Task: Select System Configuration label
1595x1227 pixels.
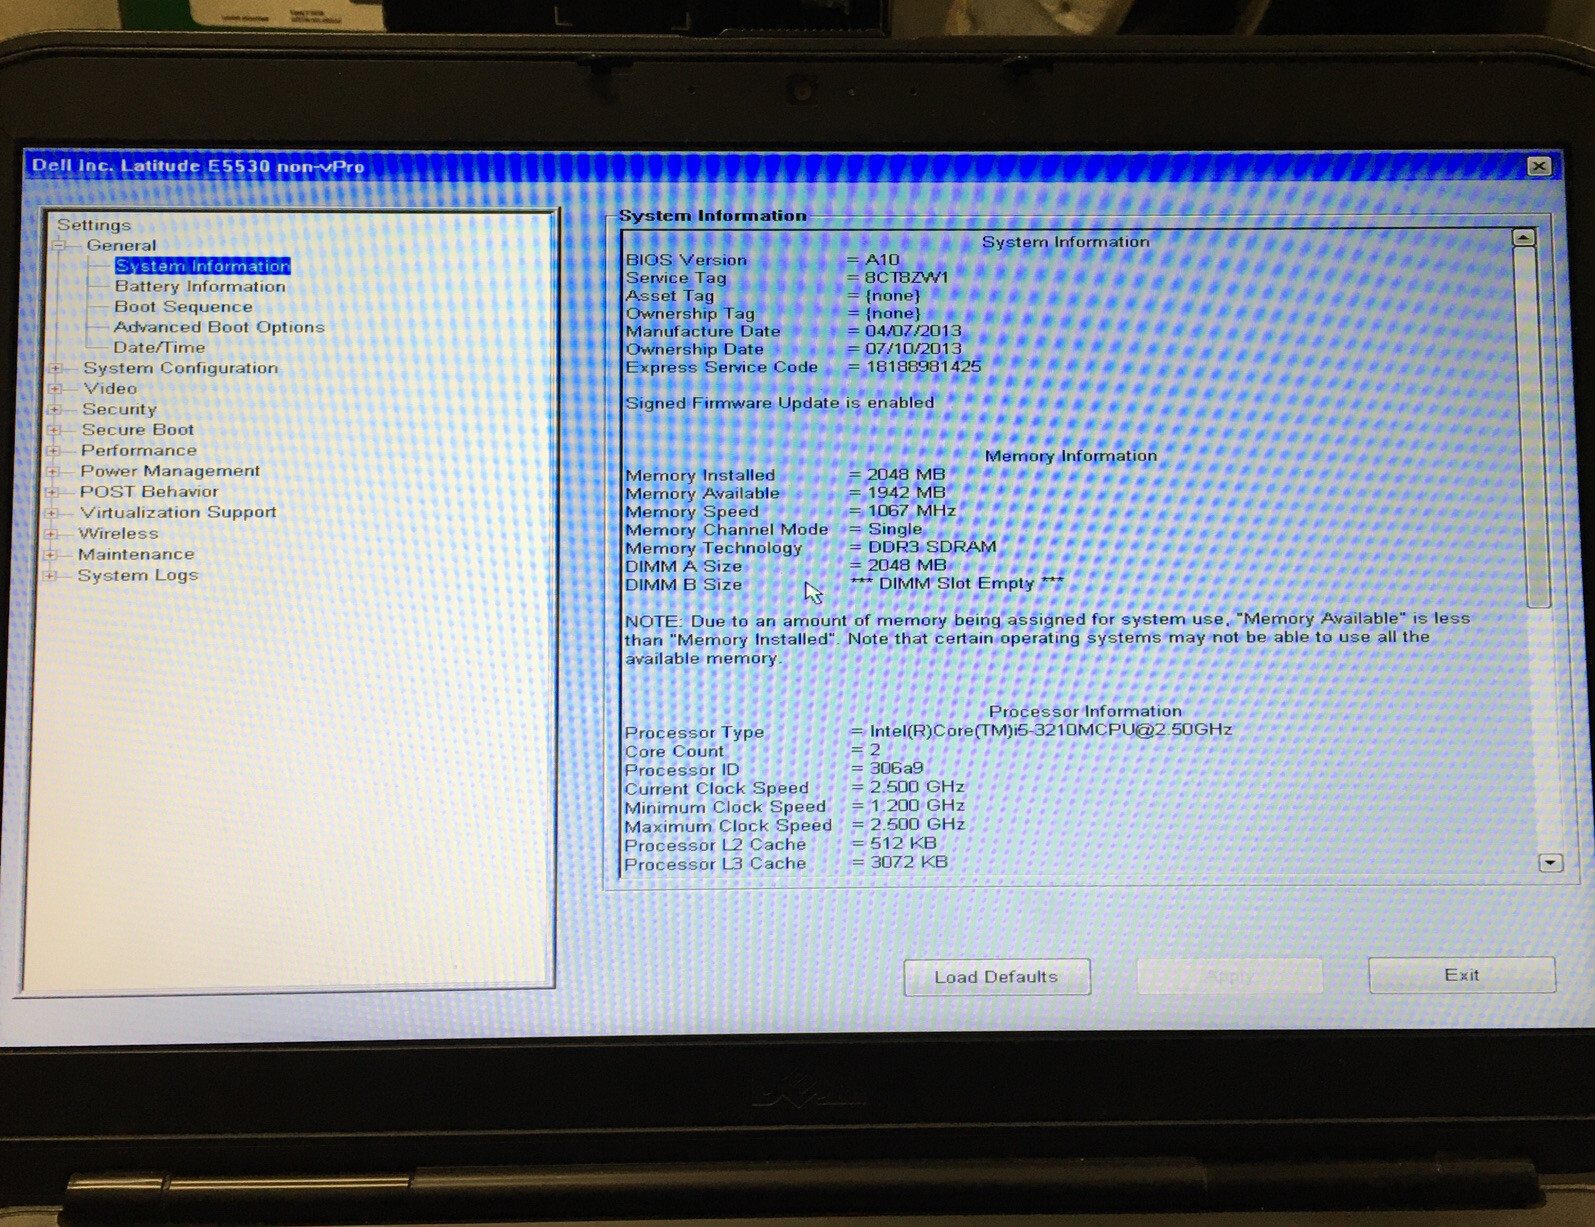Action: pyautogui.click(x=180, y=368)
